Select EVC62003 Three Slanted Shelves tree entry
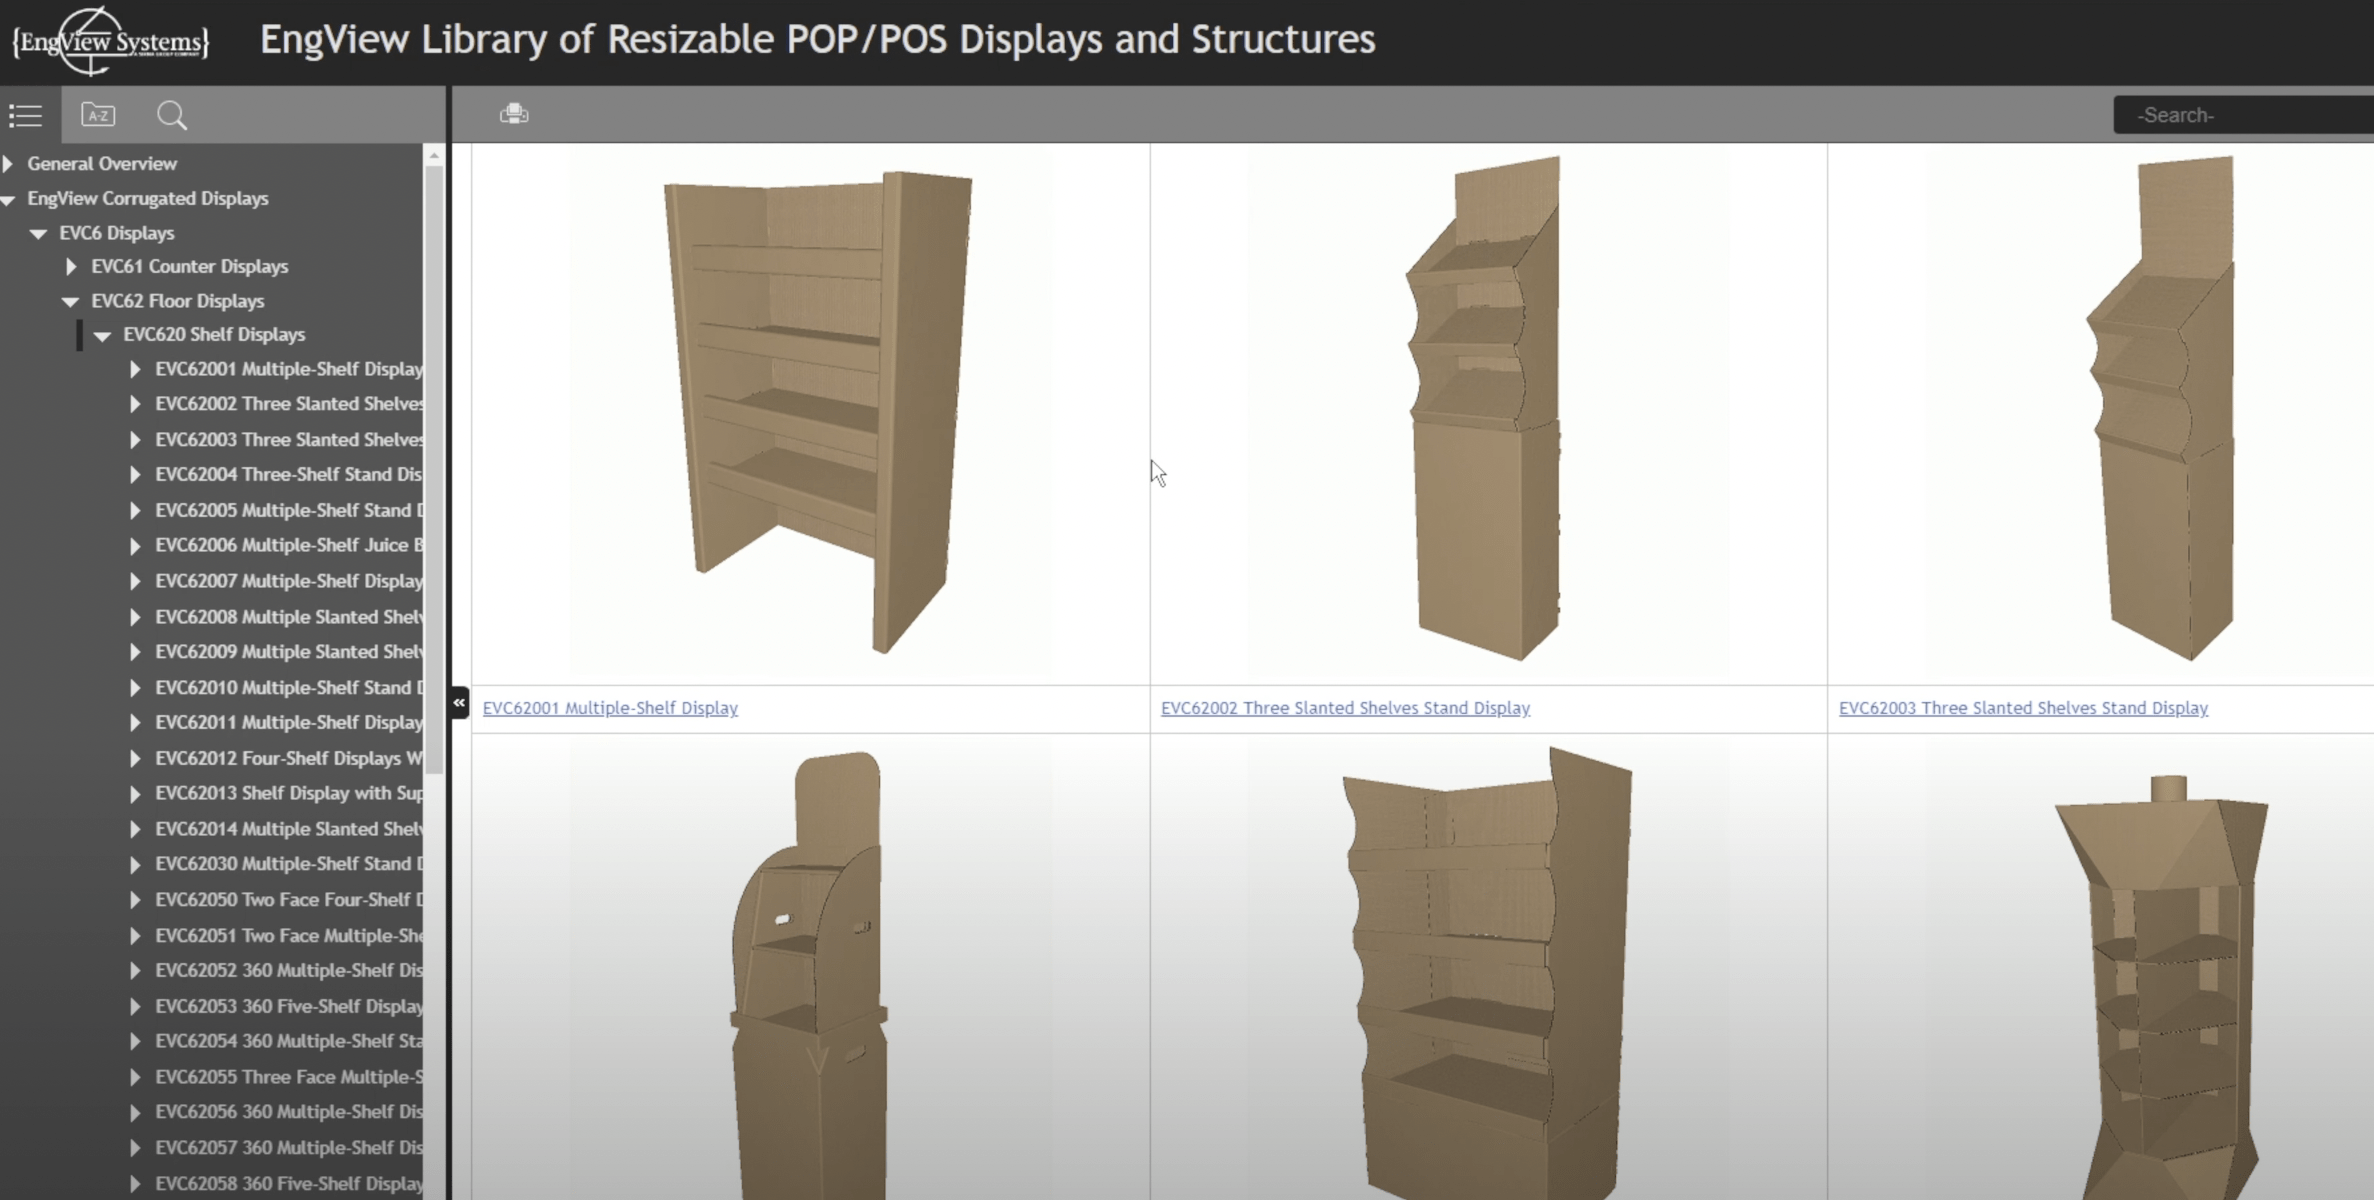2374x1200 pixels. tap(289, 440)
